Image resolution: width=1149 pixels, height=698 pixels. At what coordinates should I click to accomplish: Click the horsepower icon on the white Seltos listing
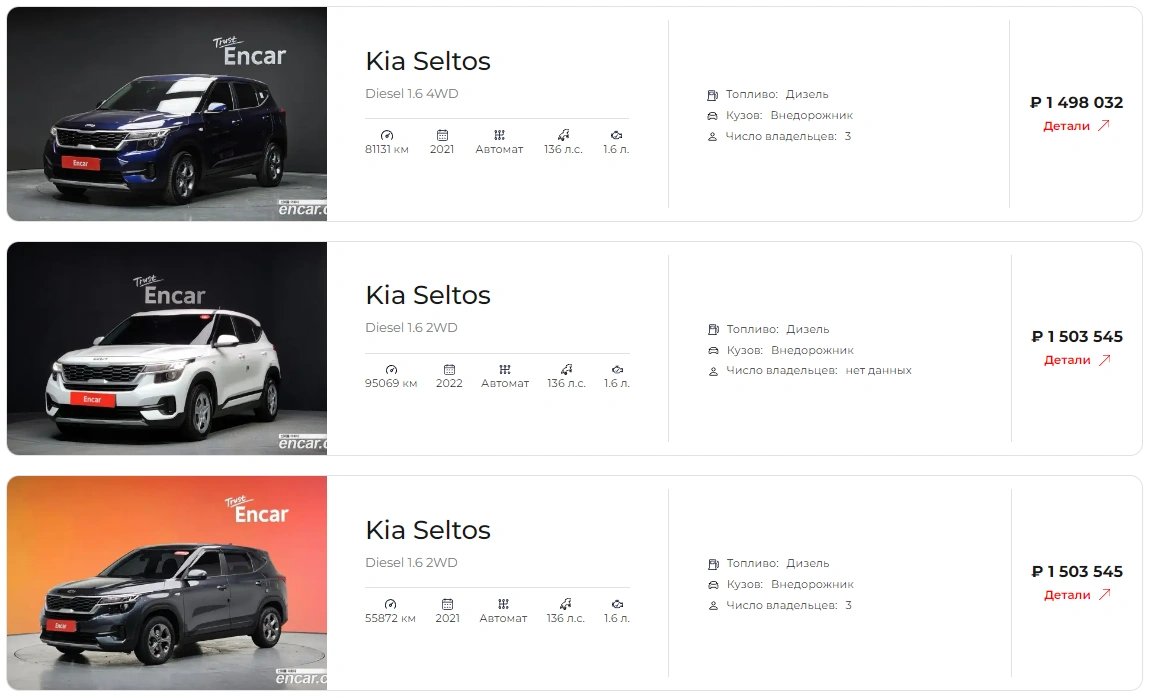point(566,369)
